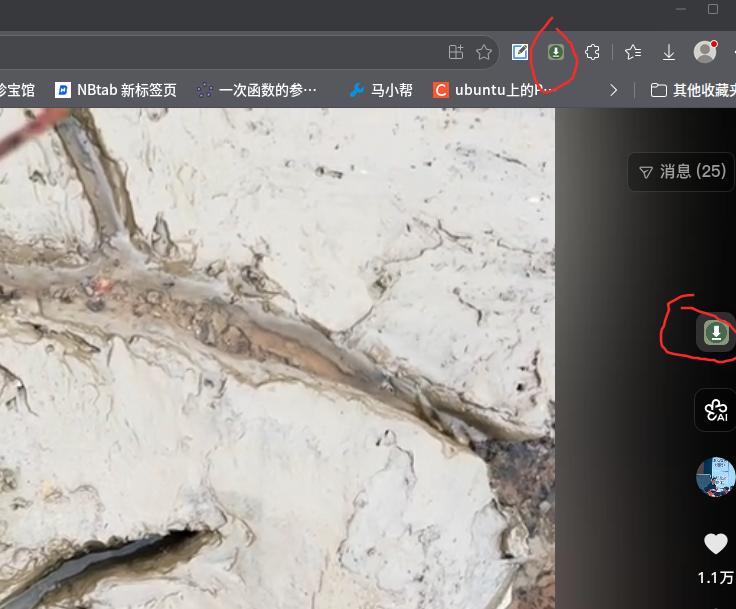Click the add-apps grid icon in address bar
Viewport: 736px width, 609px height.
456,52
